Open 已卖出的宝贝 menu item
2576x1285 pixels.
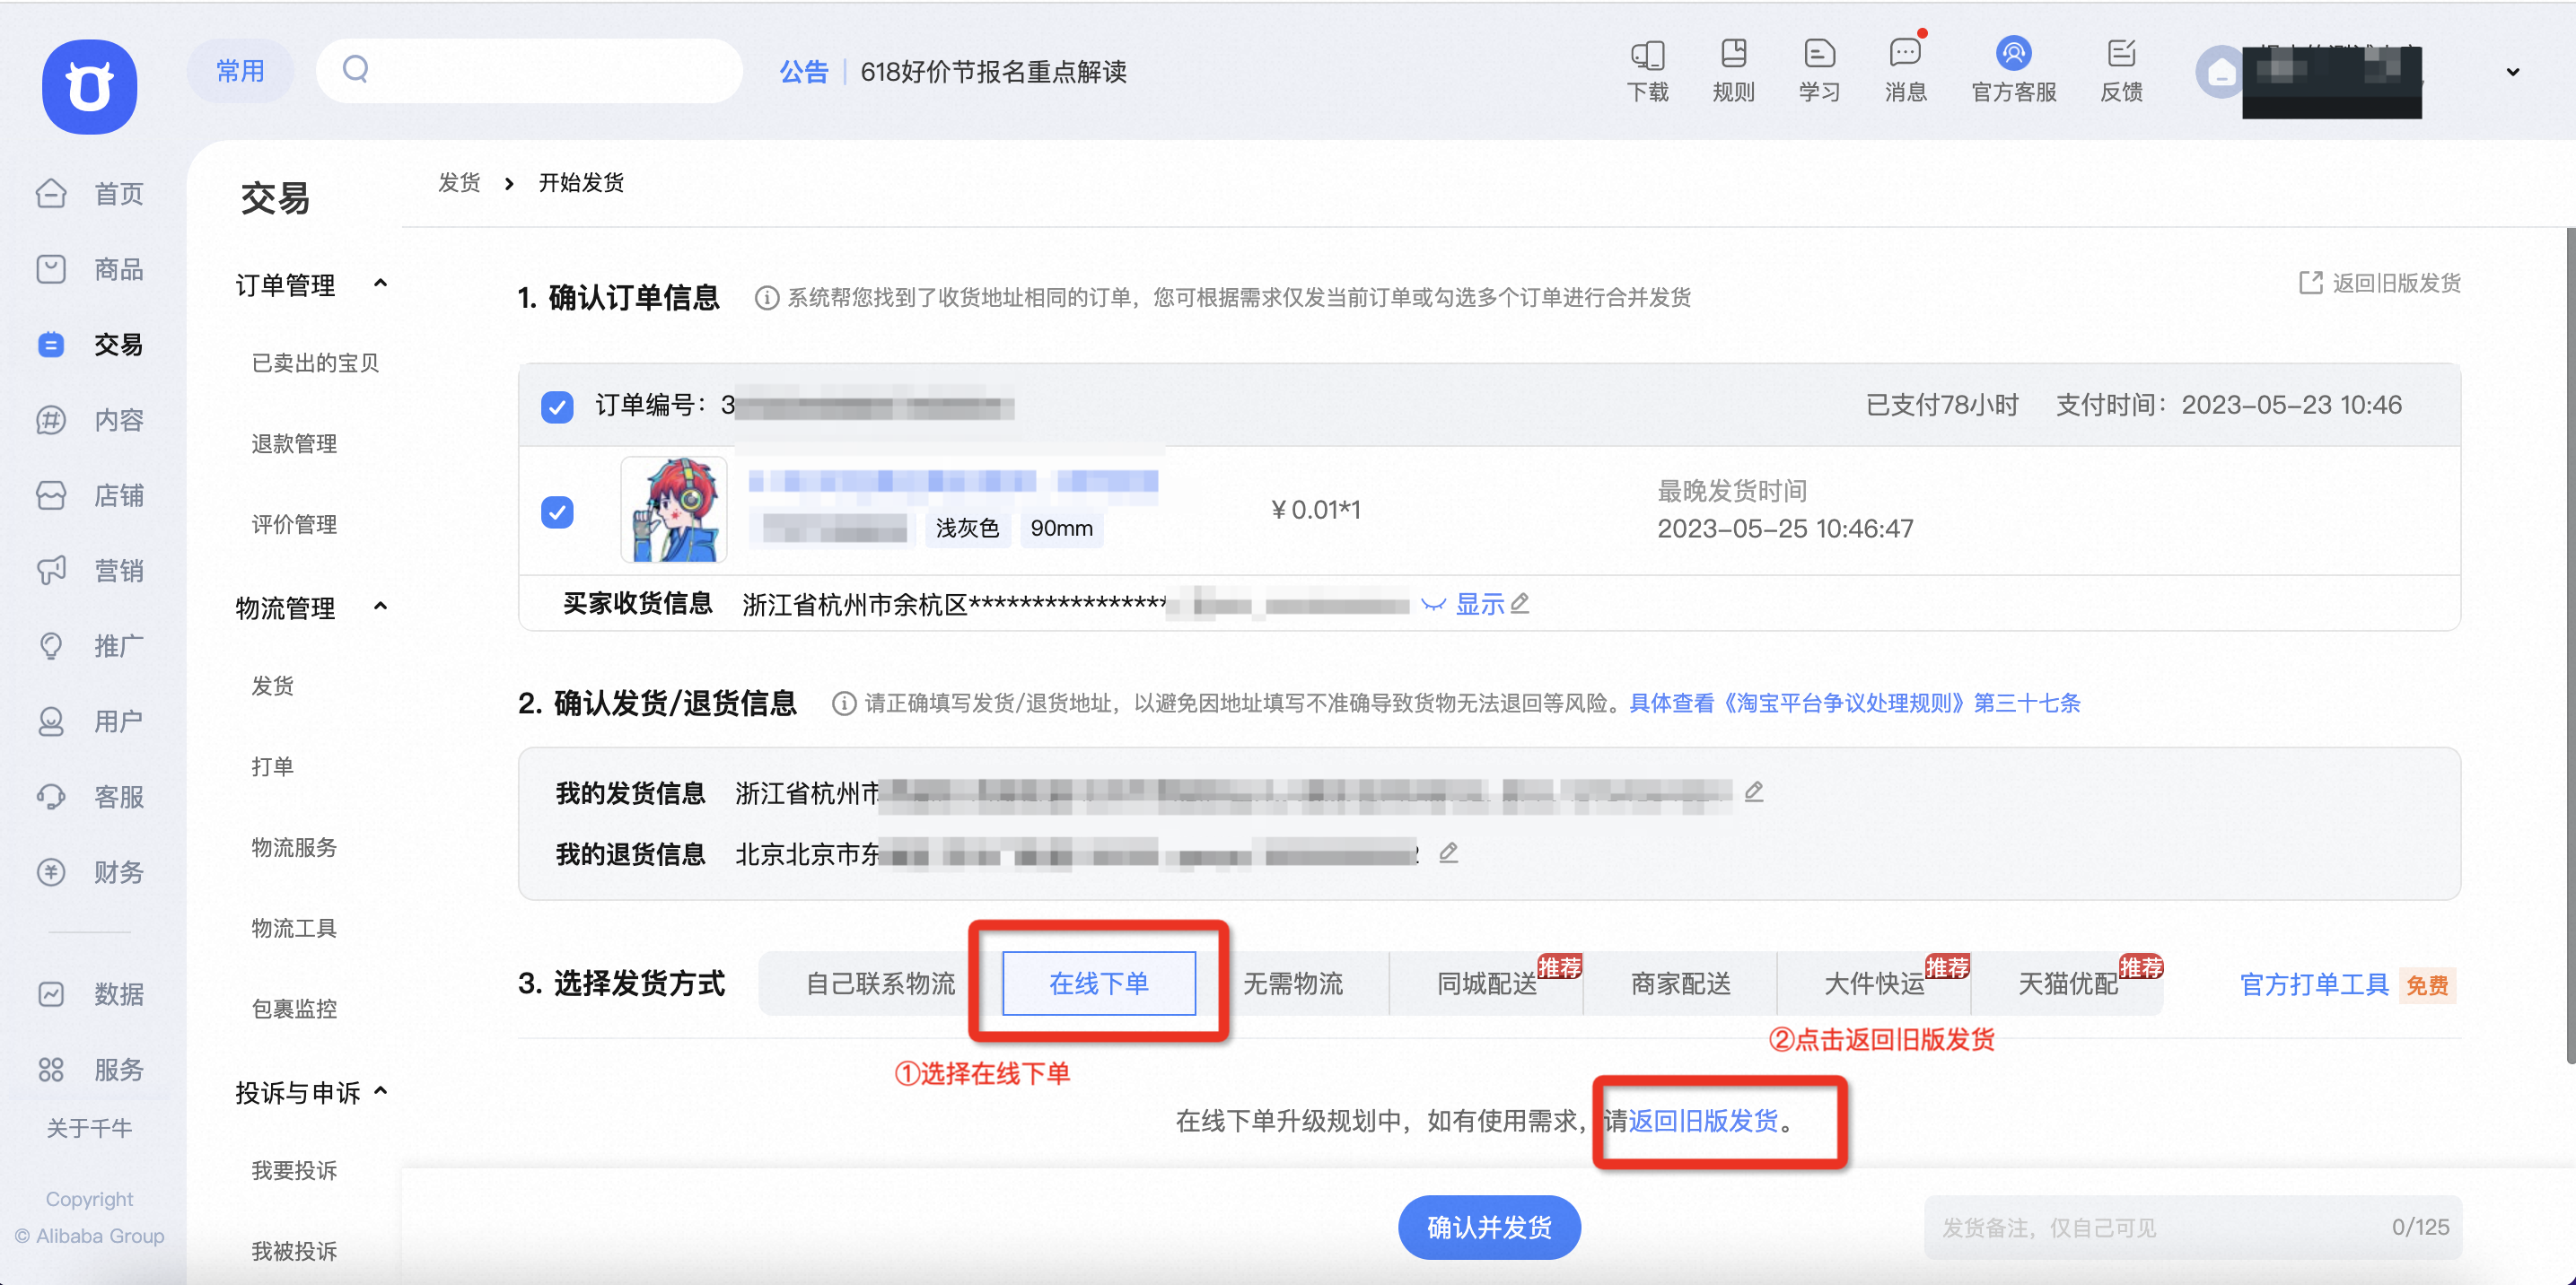[x=315, y=363]
